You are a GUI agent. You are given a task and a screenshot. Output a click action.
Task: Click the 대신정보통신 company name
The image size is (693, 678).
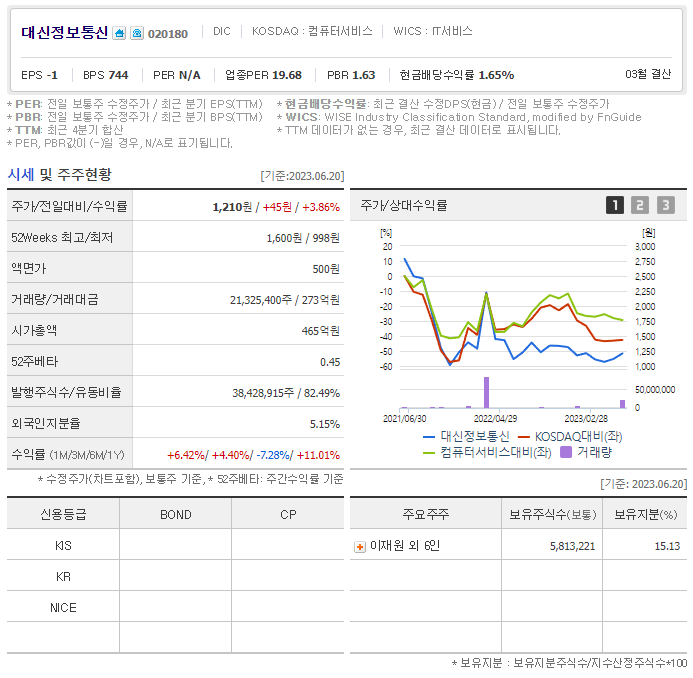coord(65,33)
